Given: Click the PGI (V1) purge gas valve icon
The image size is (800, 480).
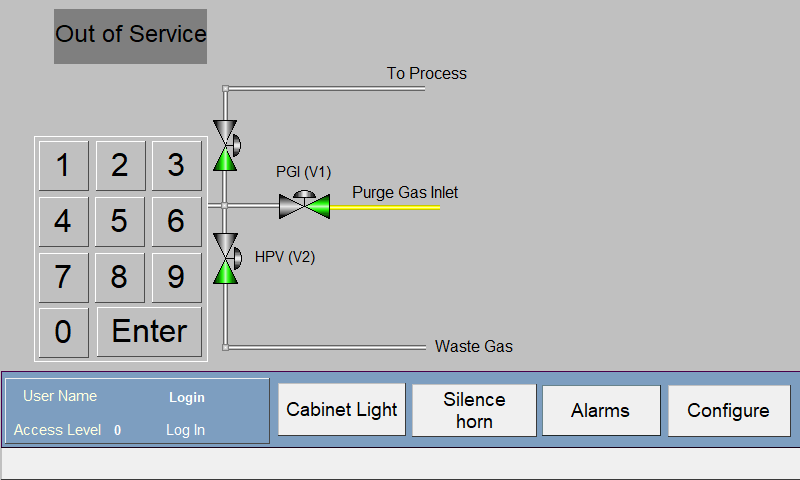Looking at the screenshot, I should (x=304, y=205).
